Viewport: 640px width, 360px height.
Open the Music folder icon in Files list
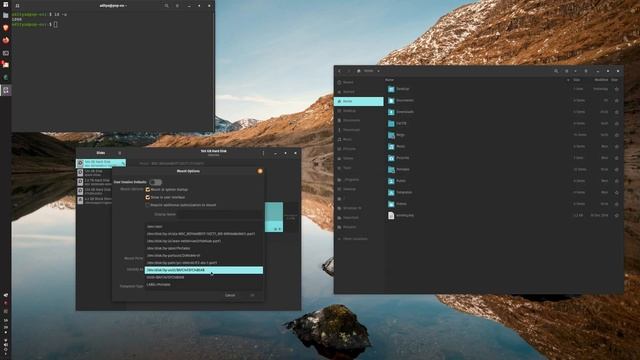[391, 146]
